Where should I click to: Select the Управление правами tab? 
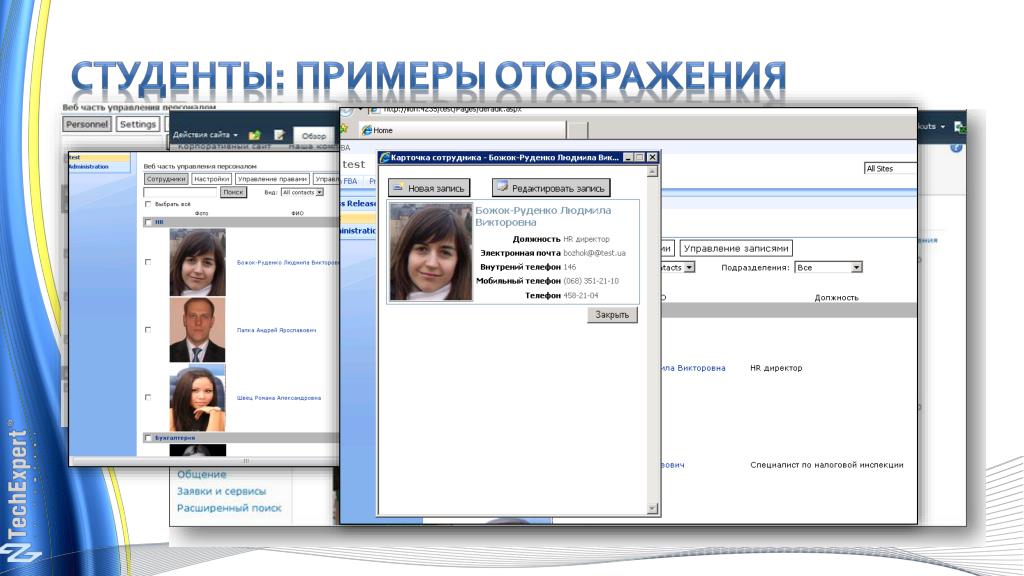[x=272, y=179]
